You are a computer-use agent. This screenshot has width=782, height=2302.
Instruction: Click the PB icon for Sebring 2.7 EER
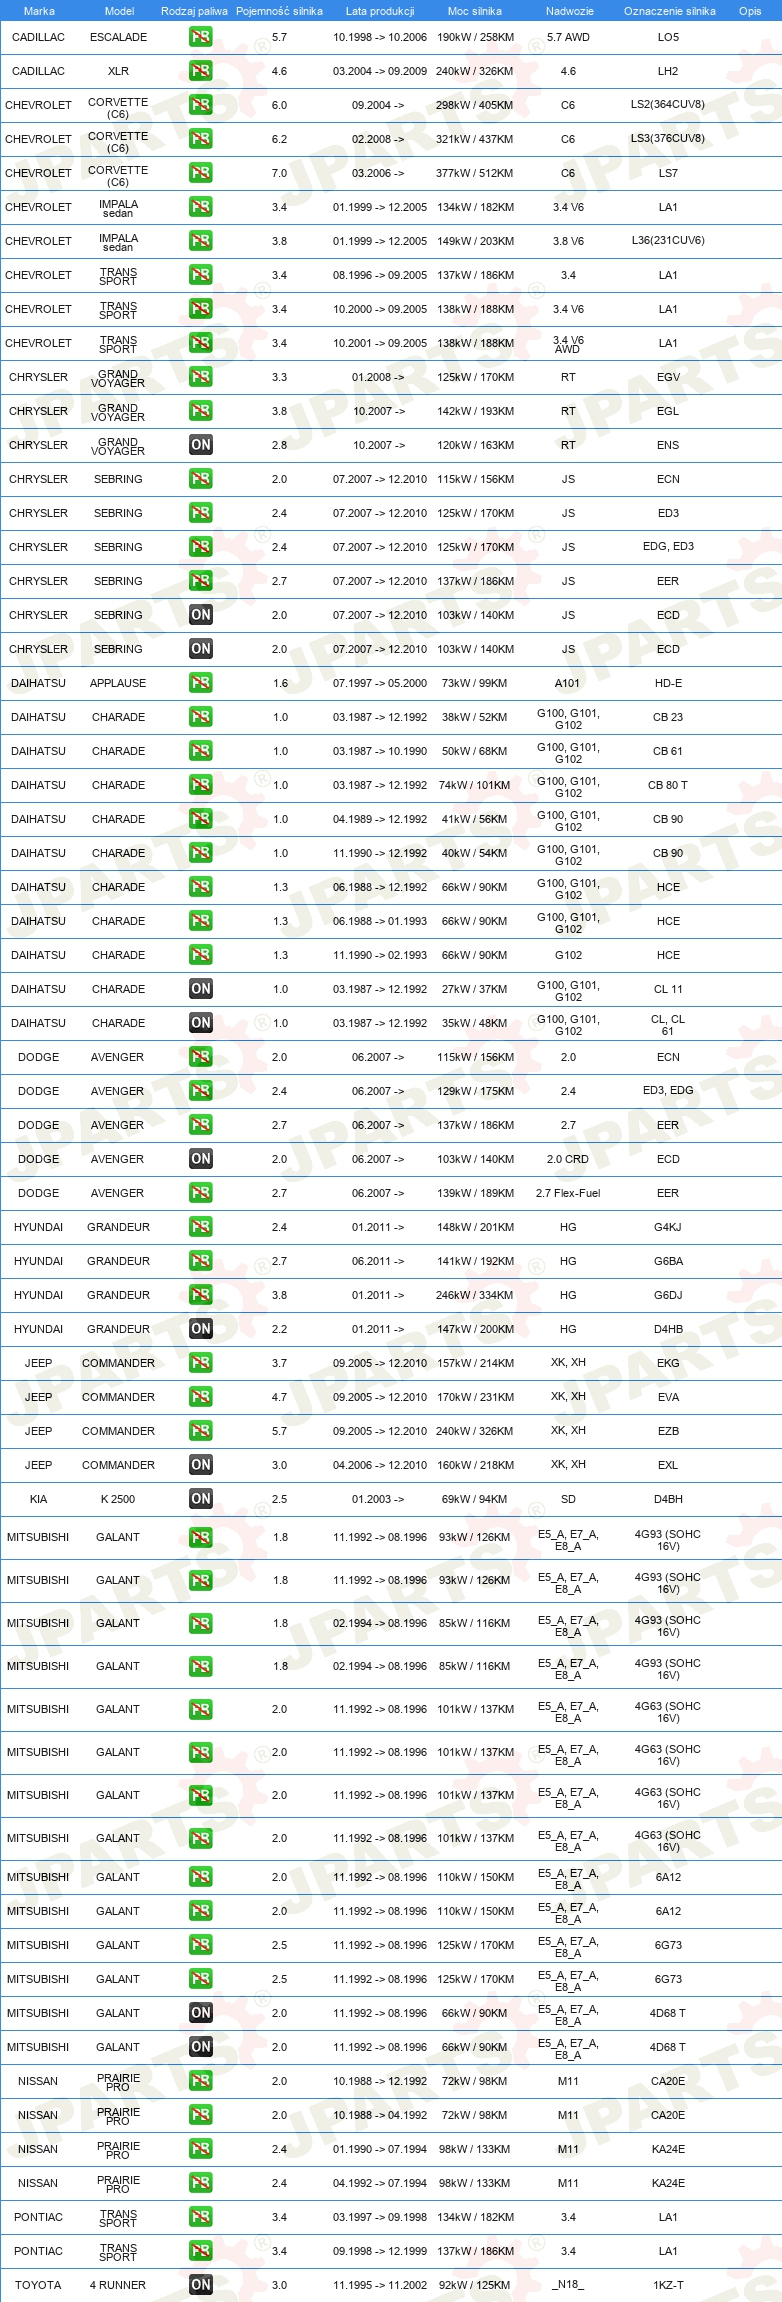(x=200, y=581)
